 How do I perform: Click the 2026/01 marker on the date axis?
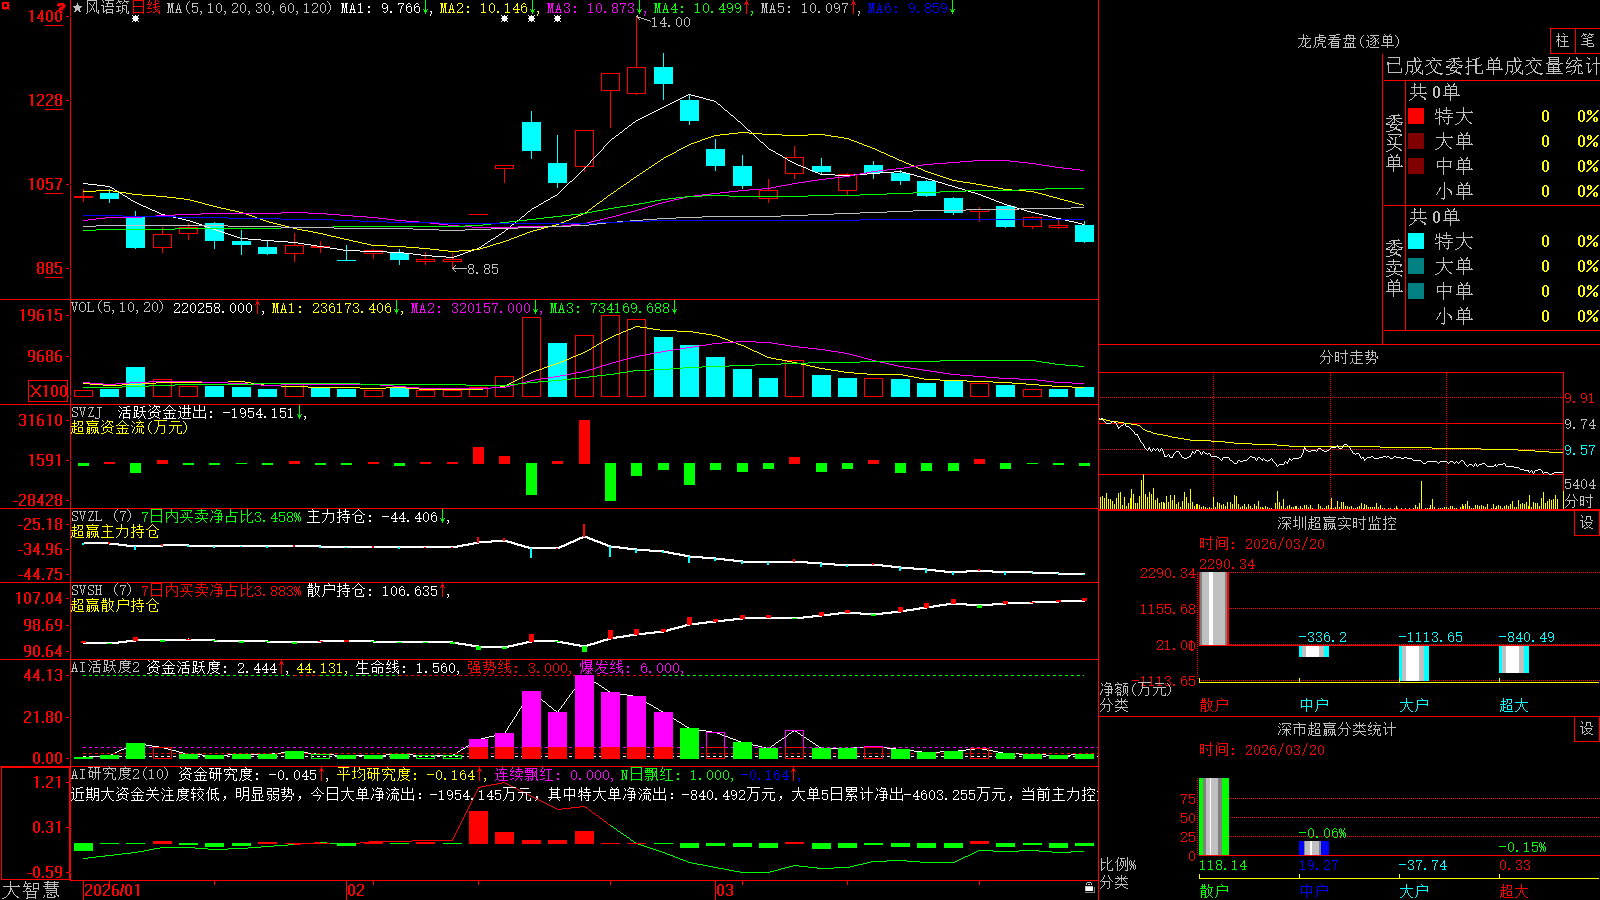(112, 890)
